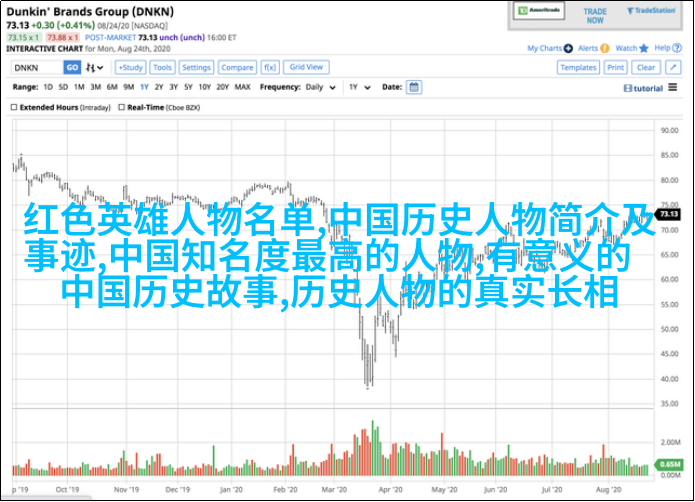The image size is (695, 502).
Task: Add a study with +Study button
Action: coord(131,68)
